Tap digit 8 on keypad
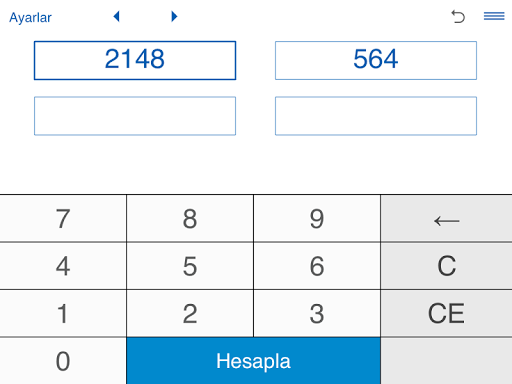Image resolution: width=512 pixels, height=384 pixels. point(190,219)
